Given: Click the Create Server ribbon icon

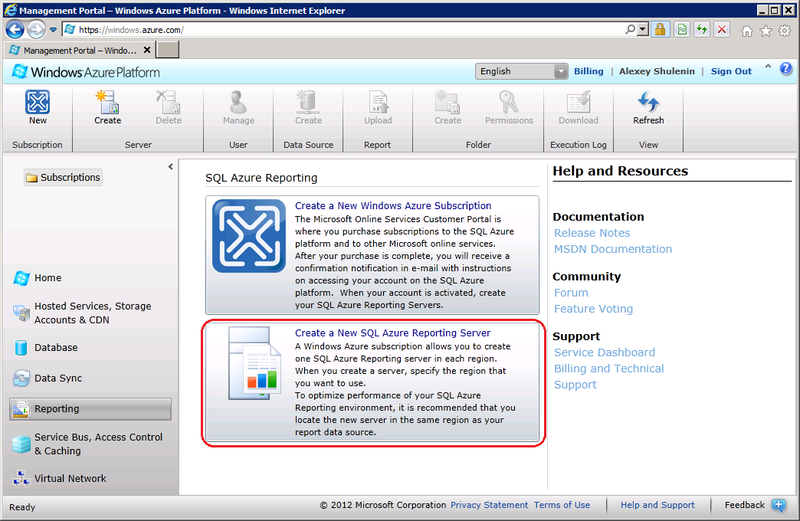Looking at the screenshot, I should [108, 102].
